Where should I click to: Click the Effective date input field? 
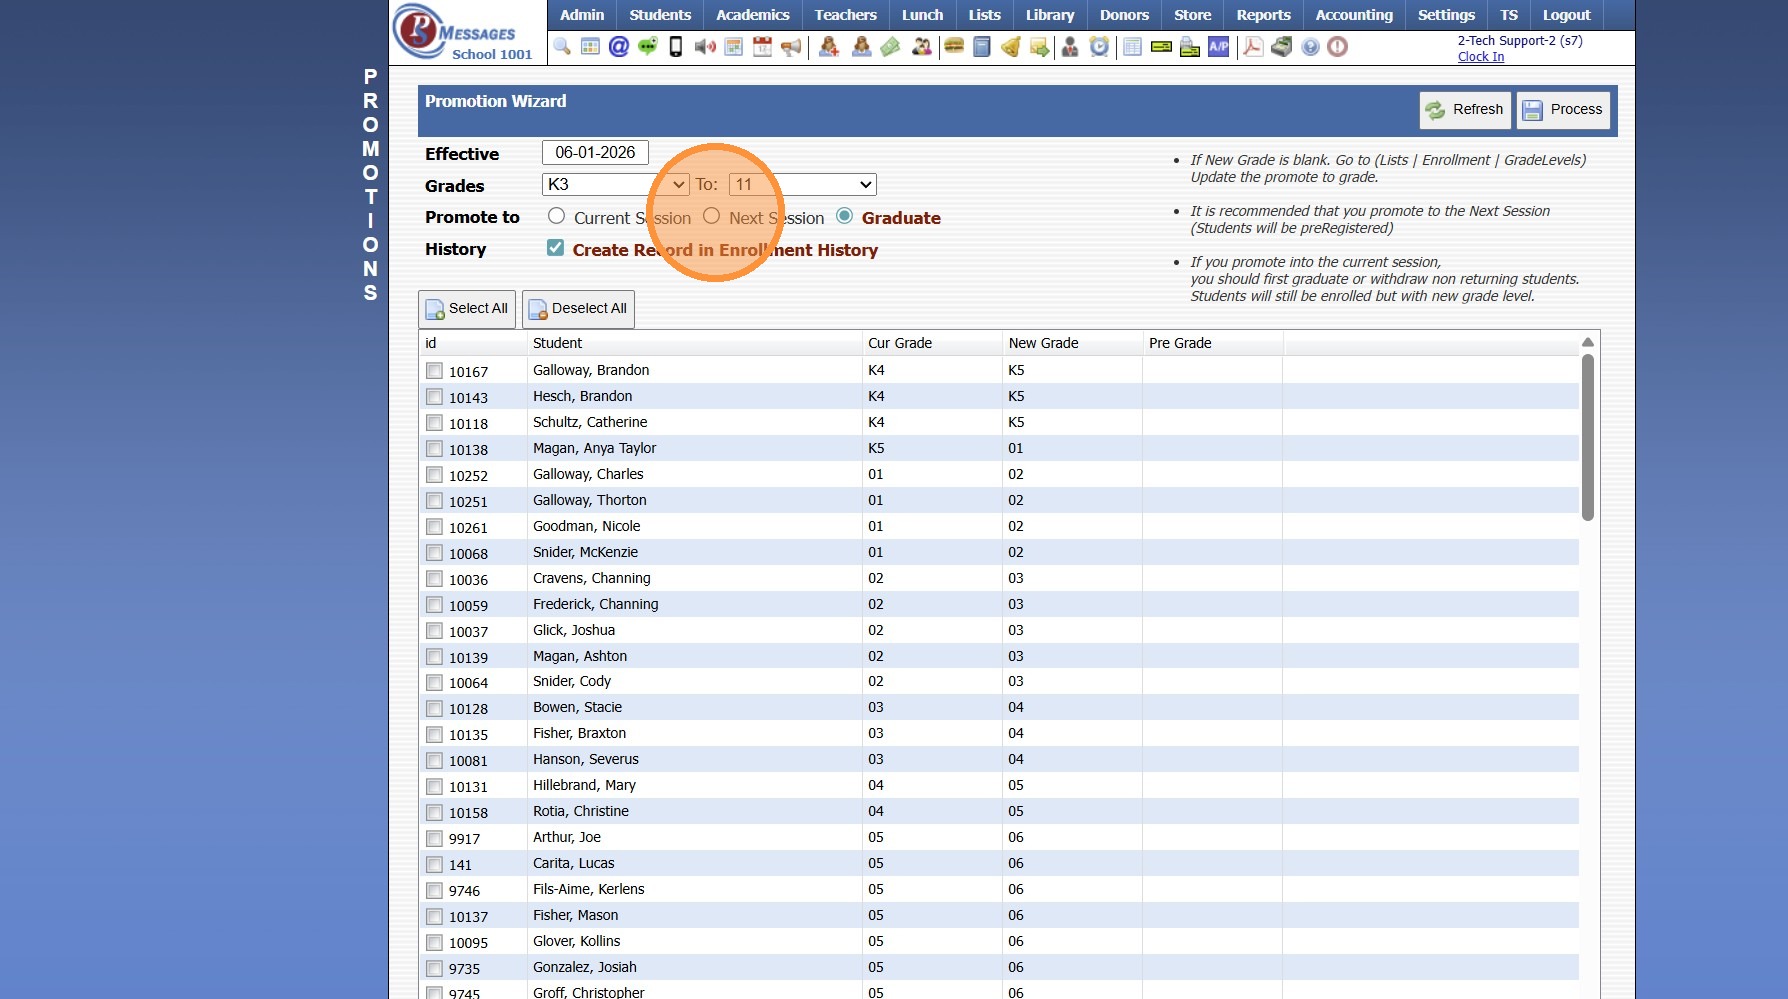pyautogui.click(x=595, y=153)
